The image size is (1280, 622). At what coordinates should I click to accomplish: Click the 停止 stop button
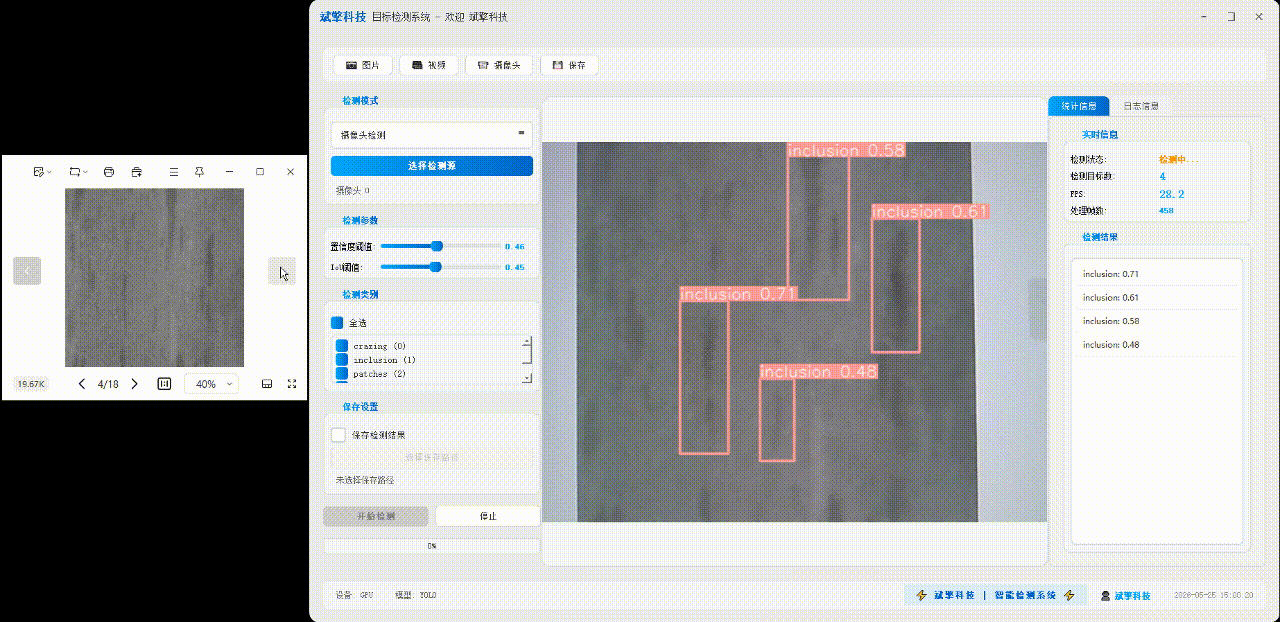pyautogui.click(x=488, y=516)
